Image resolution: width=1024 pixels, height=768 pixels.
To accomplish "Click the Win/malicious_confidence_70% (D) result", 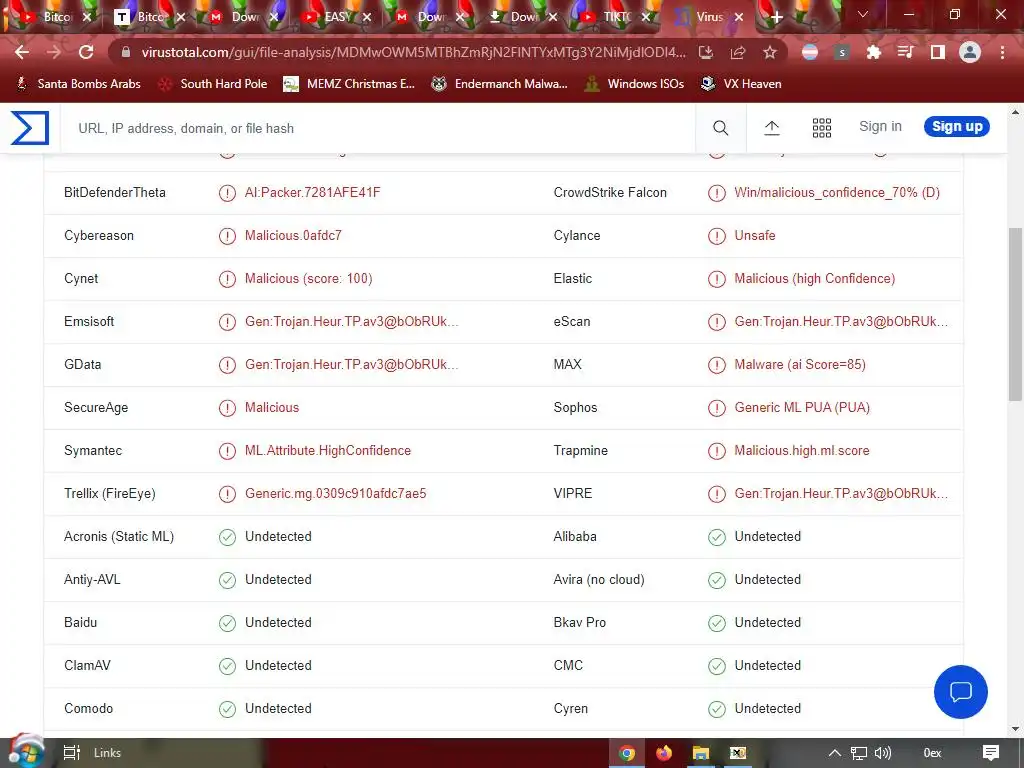I will [837, 193].
